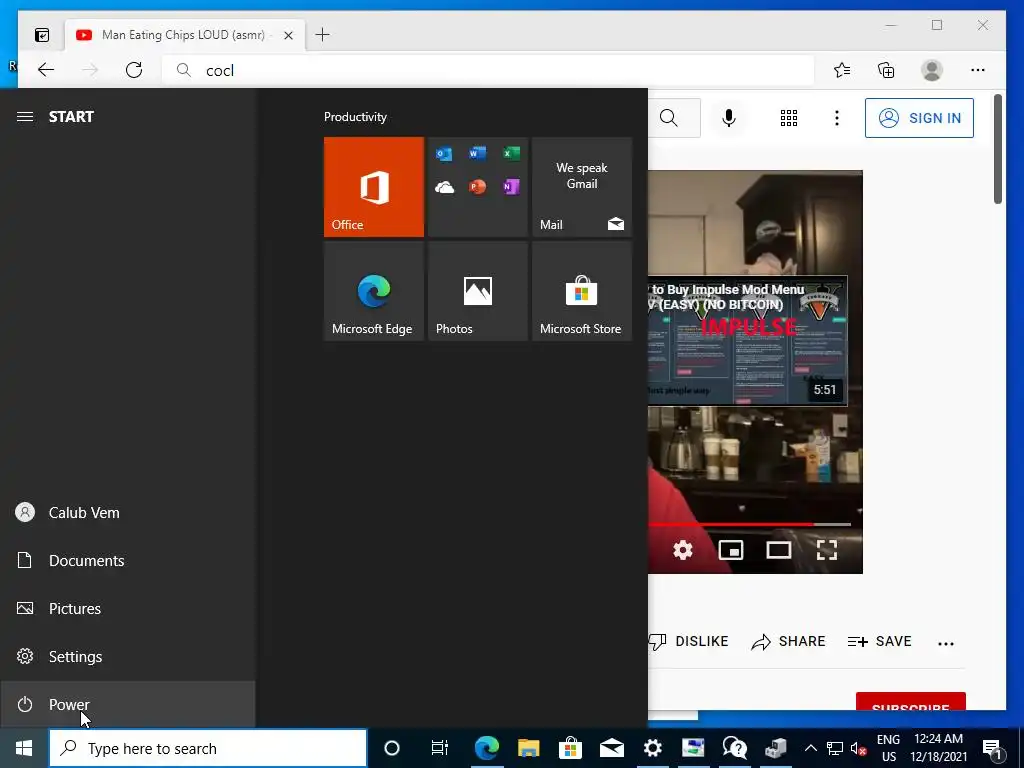This screenshot has height=768, width=1024.
Task: Open the clock and calendar flyout
Action: click(938, 748)
